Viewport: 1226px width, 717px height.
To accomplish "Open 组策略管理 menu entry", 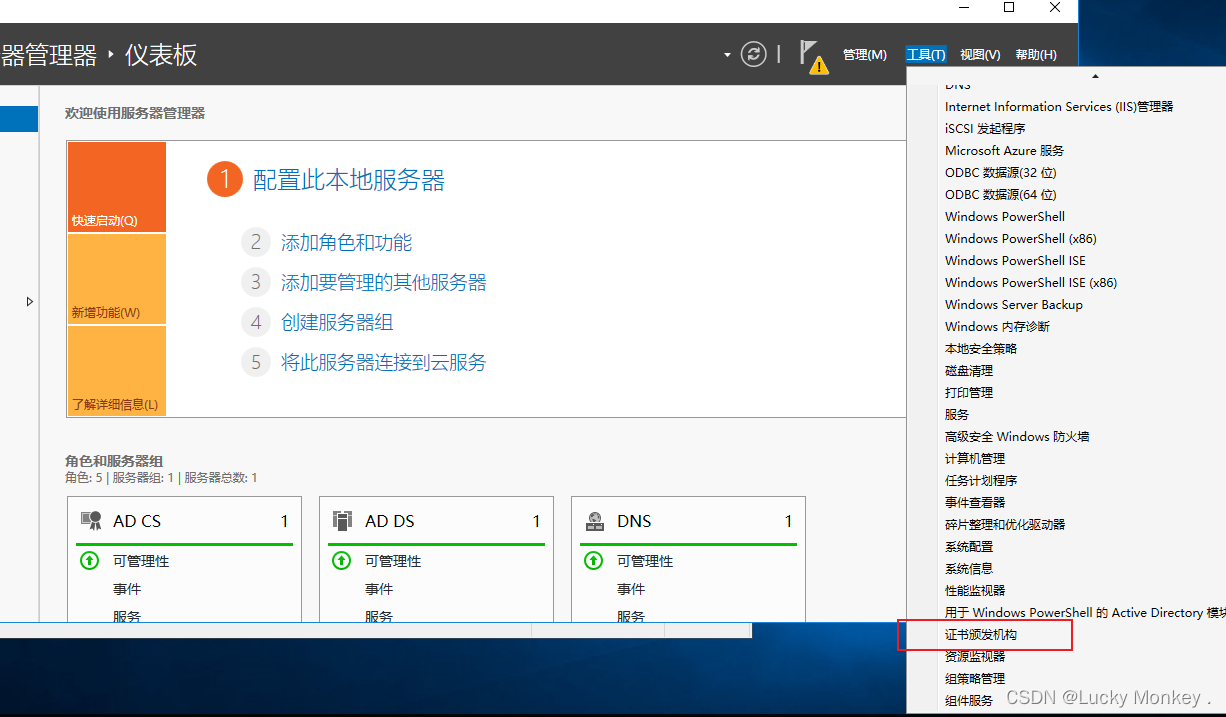I will [x=975, y=678].
